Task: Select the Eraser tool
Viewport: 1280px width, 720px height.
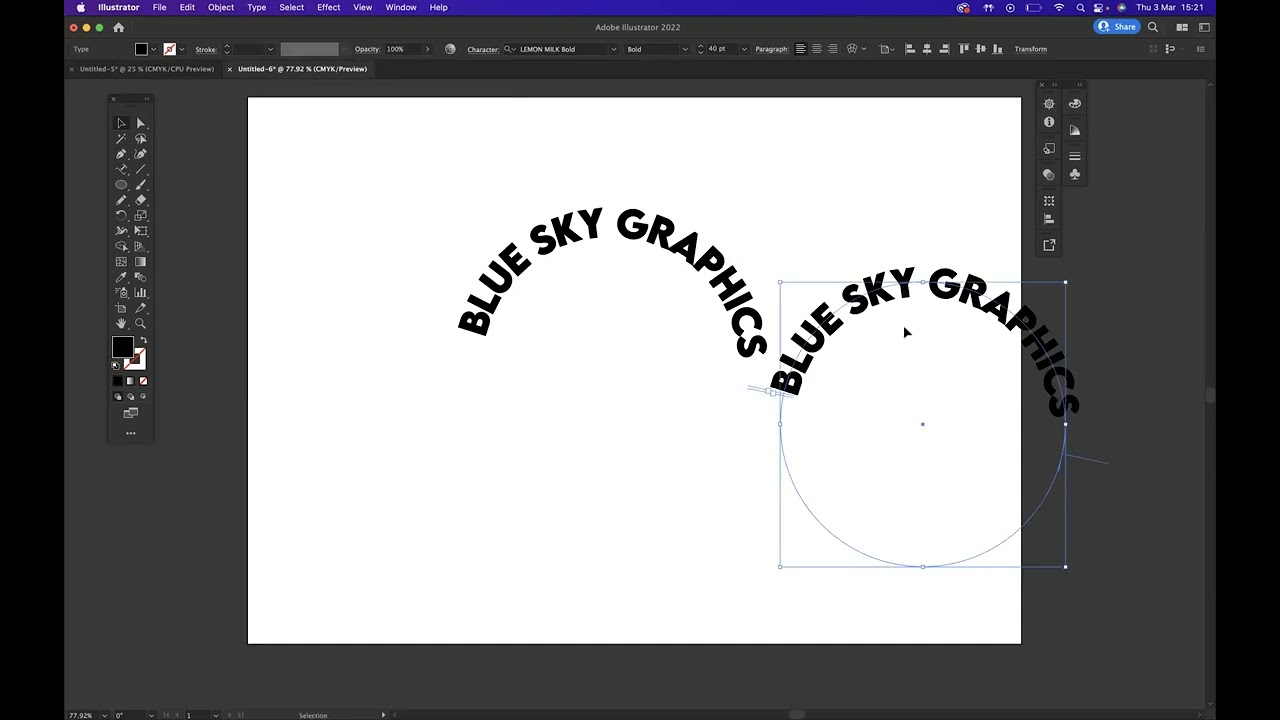Action: (x=140, y=200)
